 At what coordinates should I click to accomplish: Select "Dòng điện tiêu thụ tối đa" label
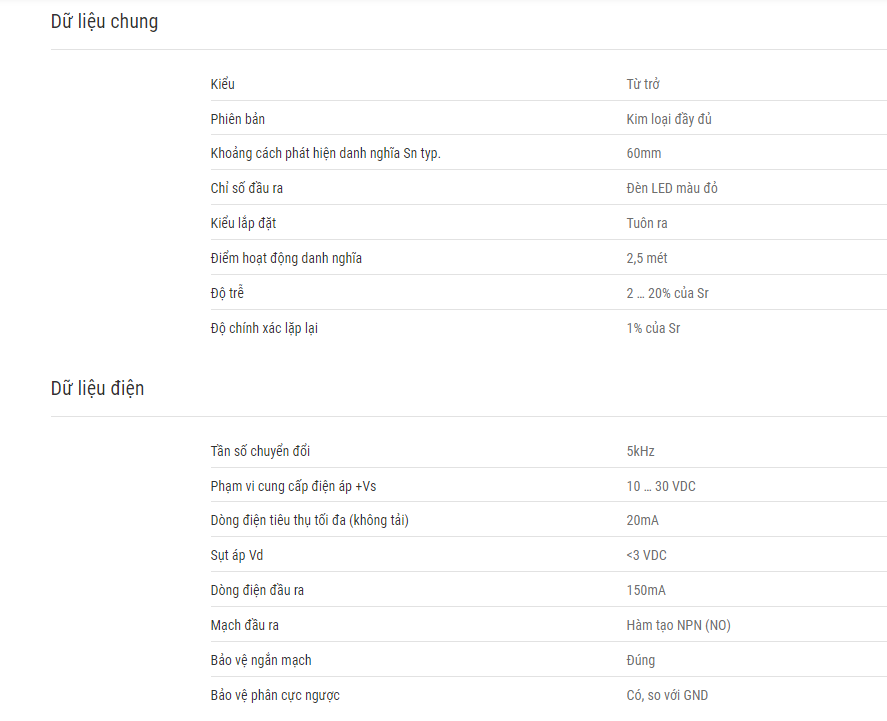278,520
